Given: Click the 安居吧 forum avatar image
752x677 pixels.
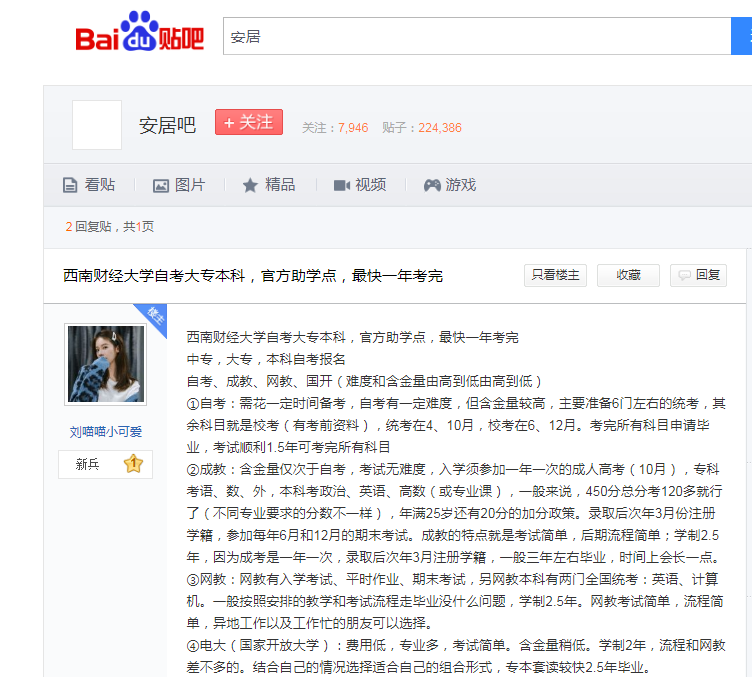Looking at the screenshot, I should pos(97,125).
